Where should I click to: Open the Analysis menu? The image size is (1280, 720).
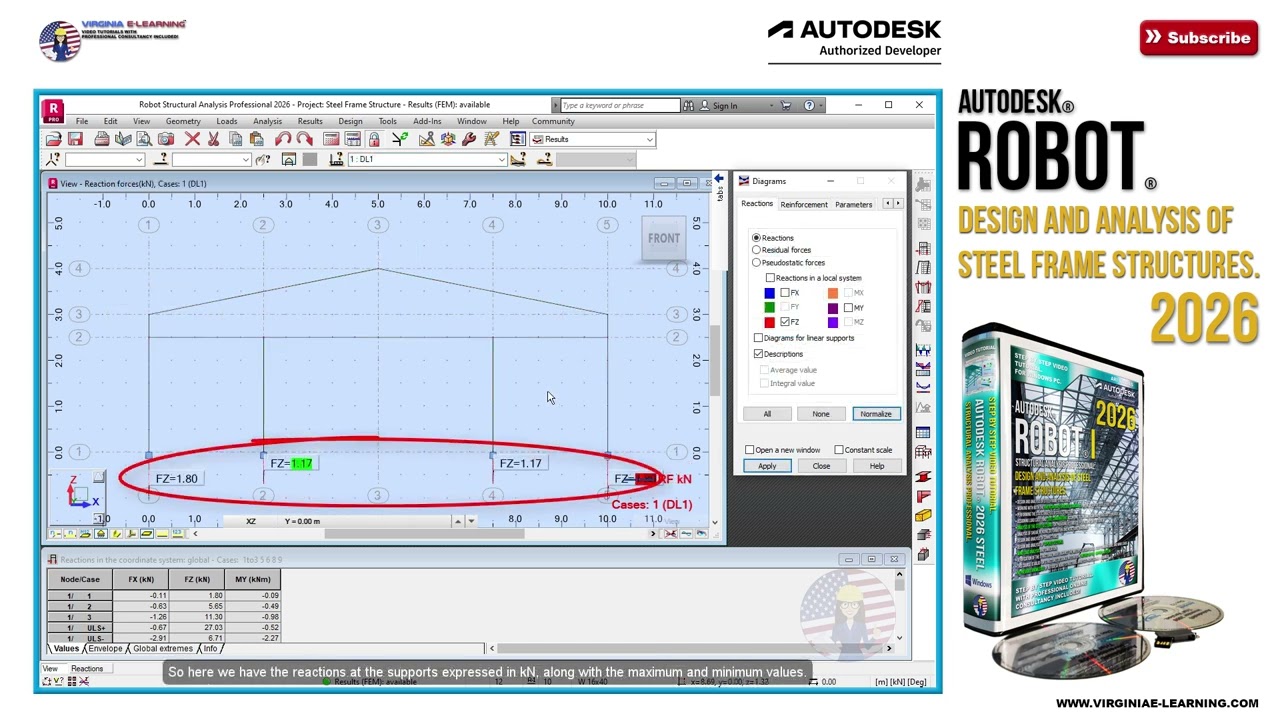(267, 121)
